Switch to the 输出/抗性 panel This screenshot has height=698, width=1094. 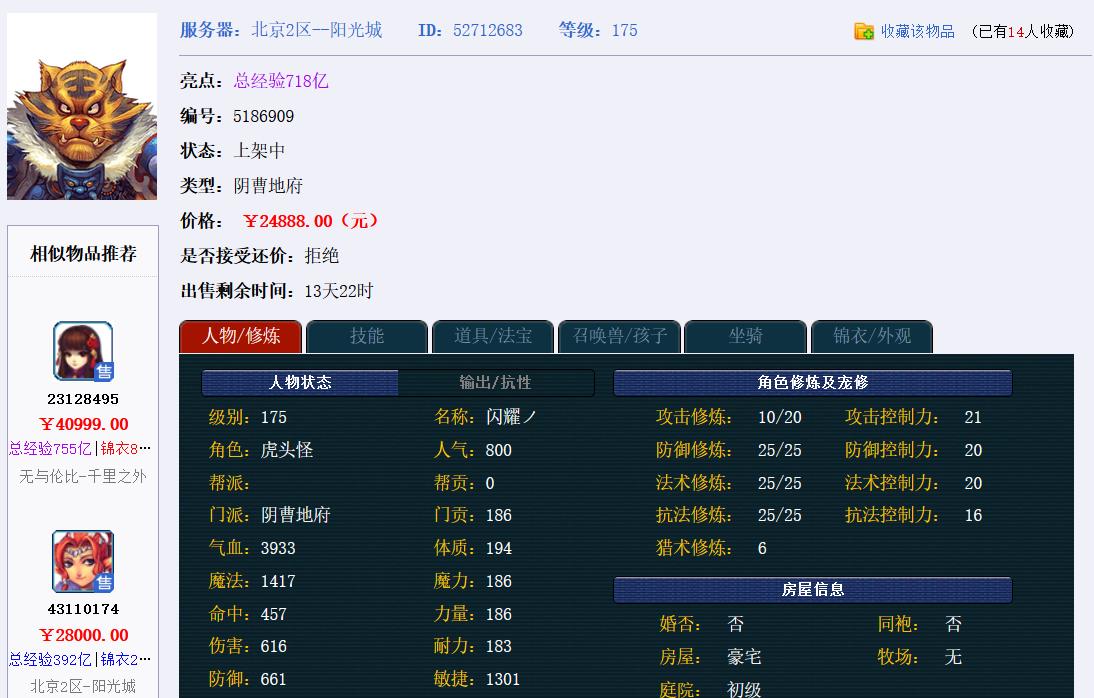(x=497, y=382)
